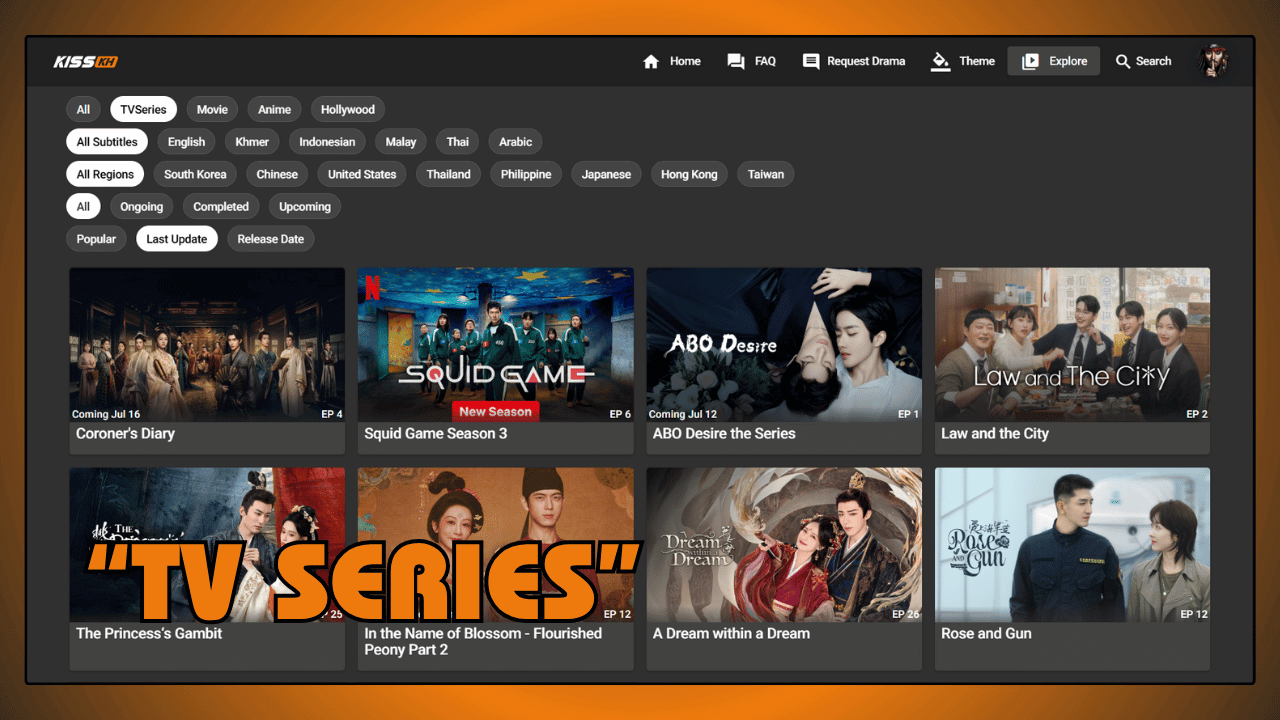Switch to the Anime category tab

[x=274, y=109]
